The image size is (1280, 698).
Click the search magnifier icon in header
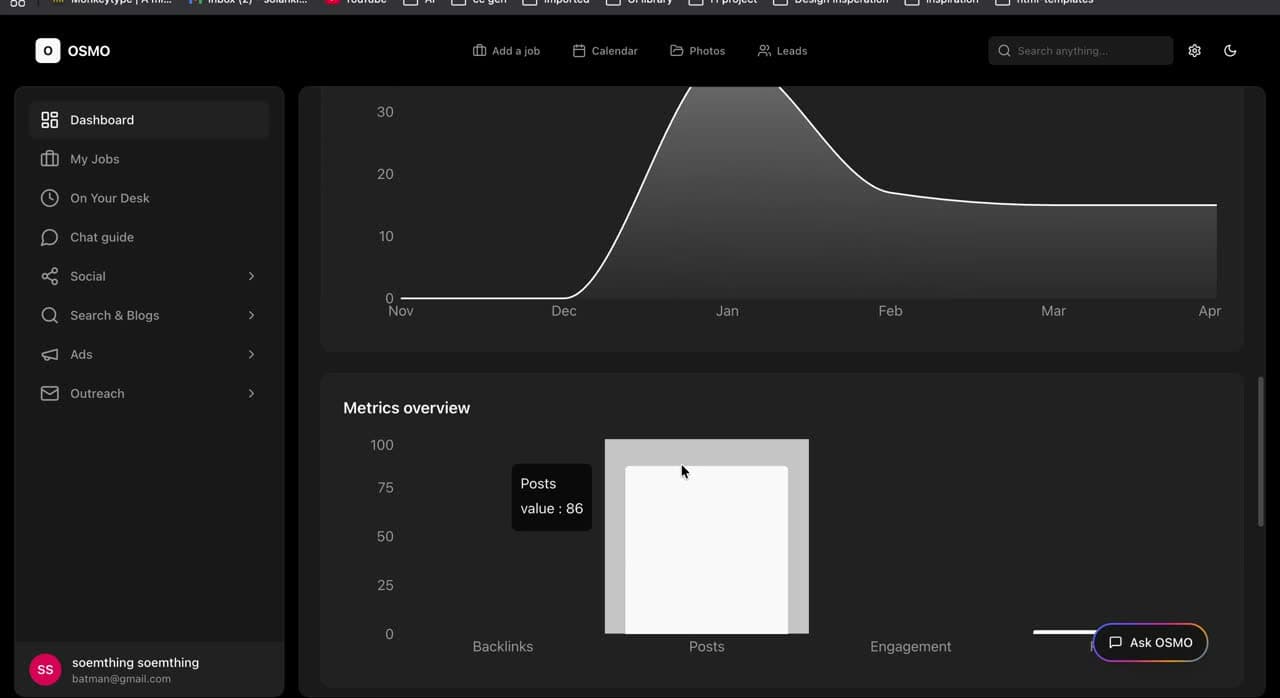(1004, 51)
